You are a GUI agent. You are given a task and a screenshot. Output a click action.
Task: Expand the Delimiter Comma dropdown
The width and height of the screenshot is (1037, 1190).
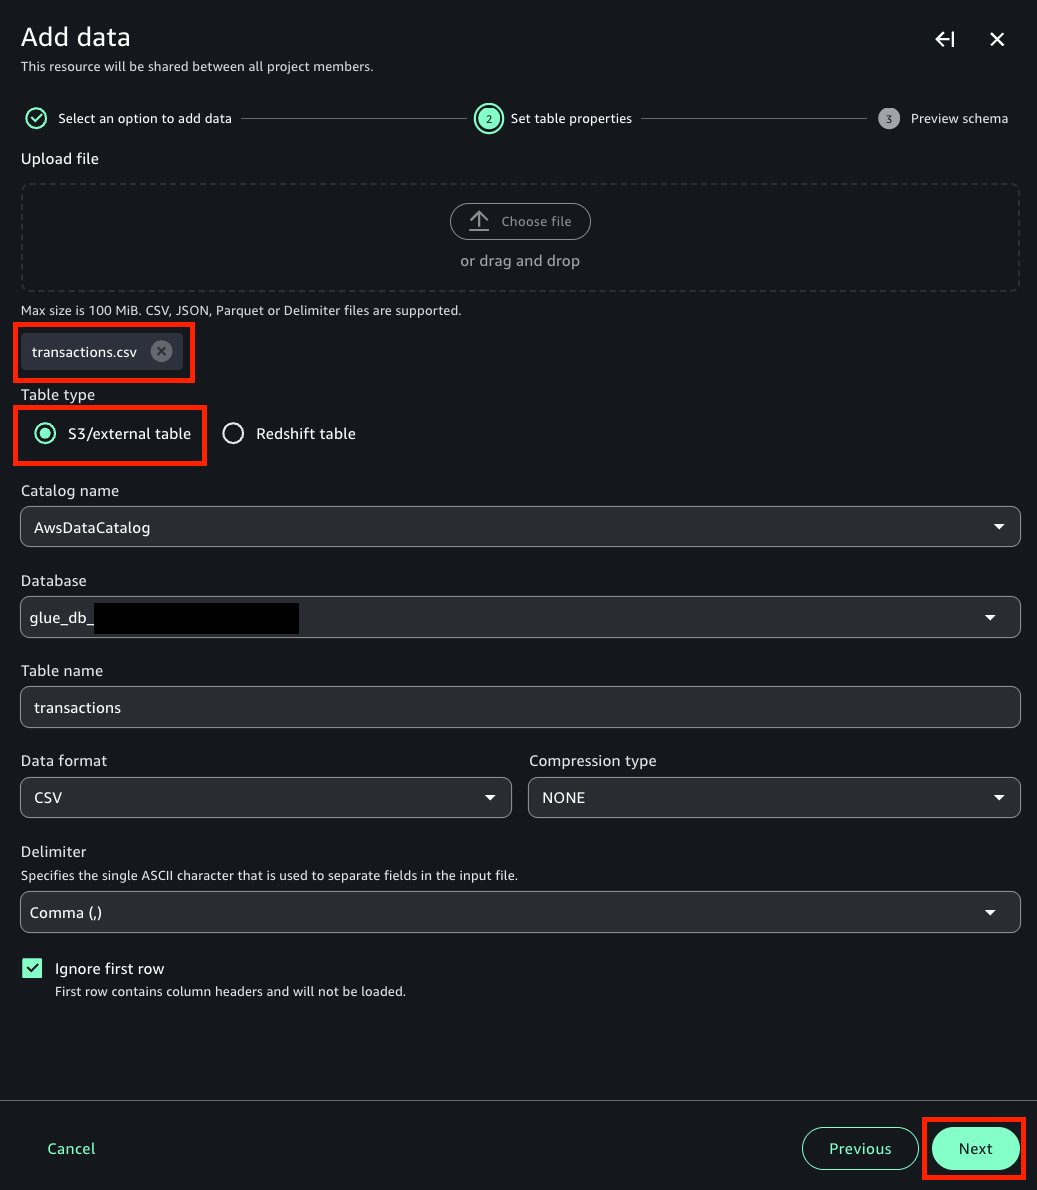520,912
